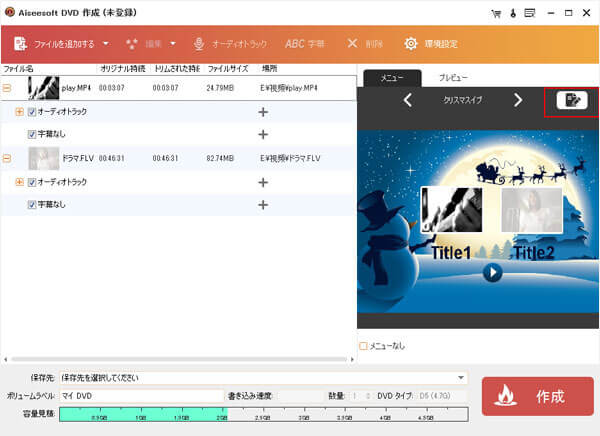600x436 pixels.
Task: Open 環境設定 preferences in toolbar
Action: [432, 44]
